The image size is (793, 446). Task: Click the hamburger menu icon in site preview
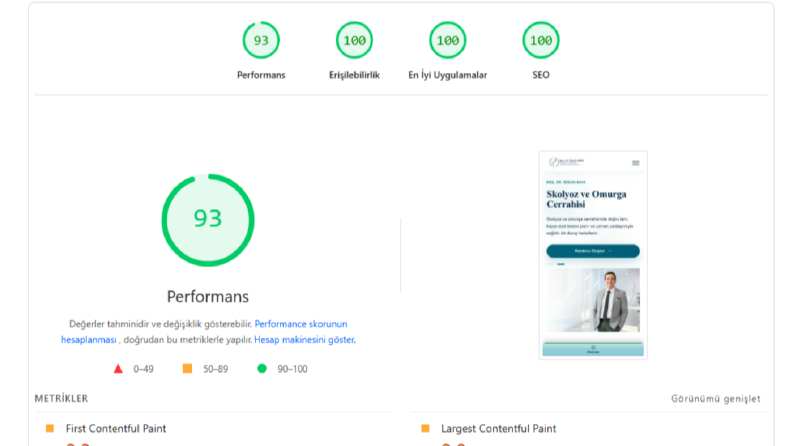coord(636,163)
